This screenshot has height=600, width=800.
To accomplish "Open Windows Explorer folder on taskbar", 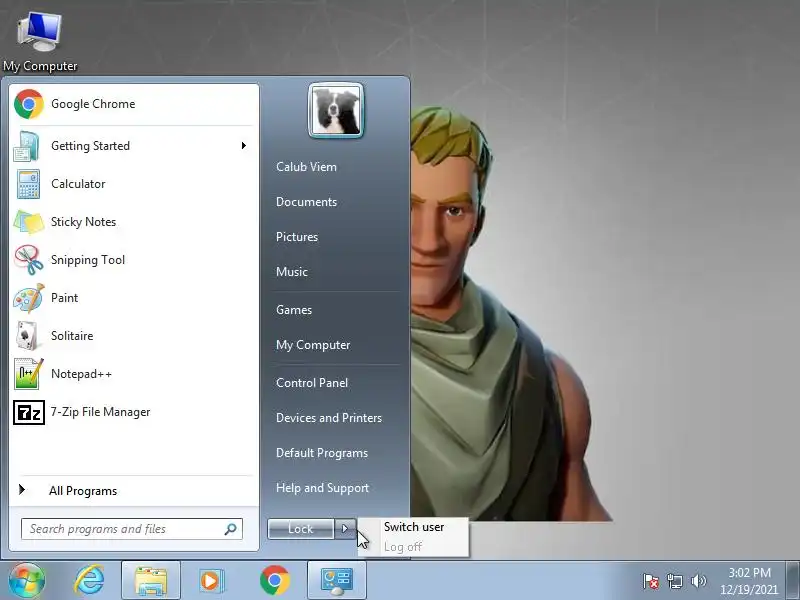I will pyautogui.click(x=151, y=581).
